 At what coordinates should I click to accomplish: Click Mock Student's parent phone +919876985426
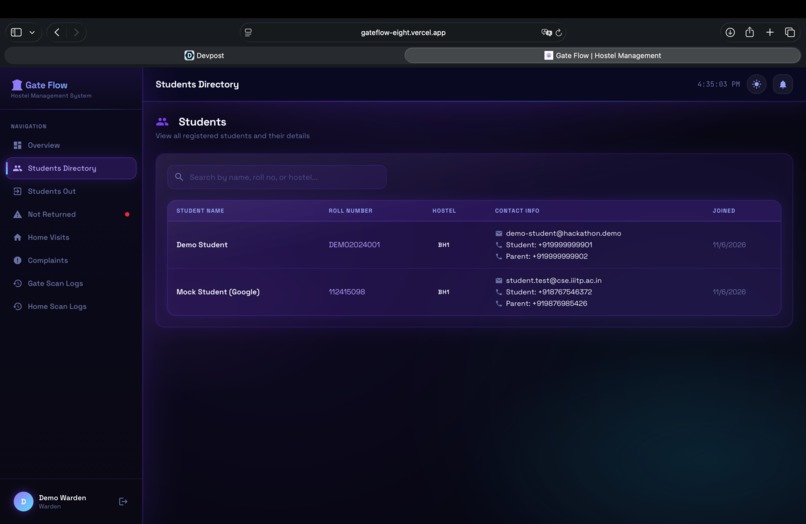coord(560,303)
